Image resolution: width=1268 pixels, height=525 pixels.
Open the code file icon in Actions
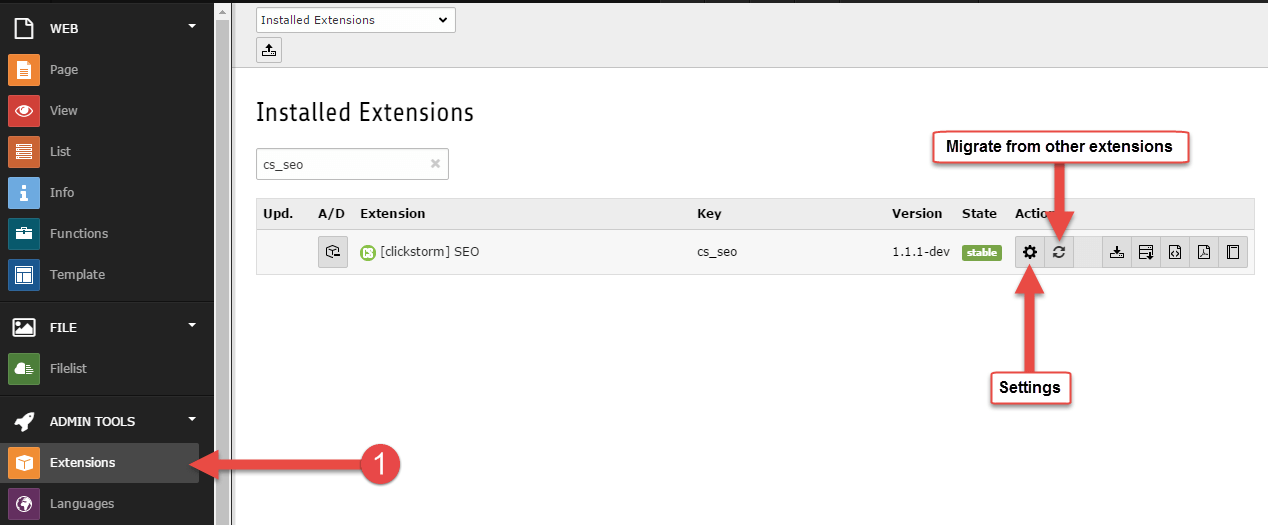coord(1175,253)
